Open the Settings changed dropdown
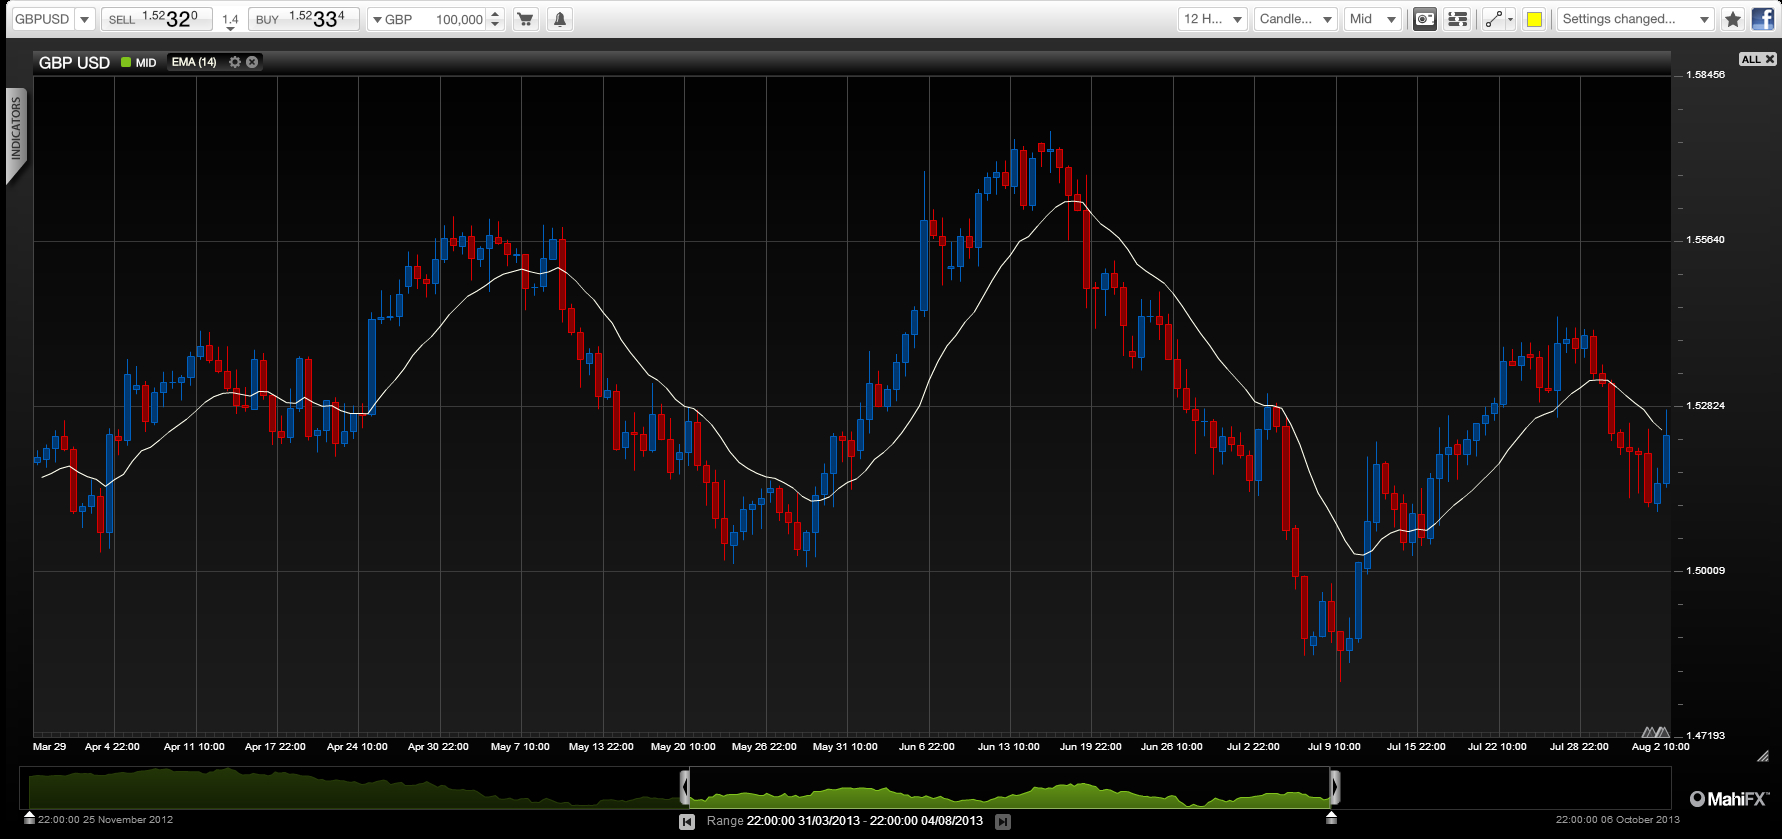This screenshot has height=839, width=1782. tap(1635, 19)
